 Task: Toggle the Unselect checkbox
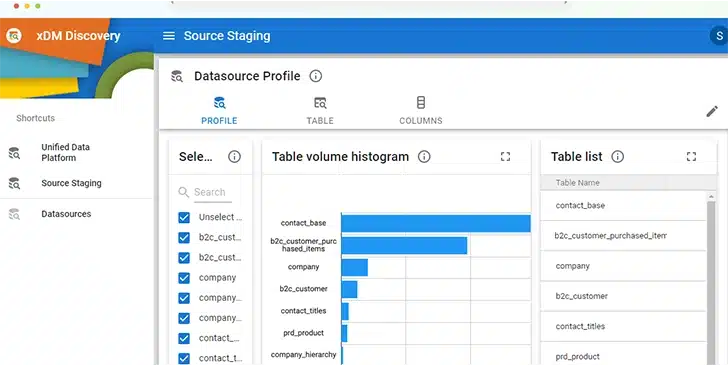(184, 217)
